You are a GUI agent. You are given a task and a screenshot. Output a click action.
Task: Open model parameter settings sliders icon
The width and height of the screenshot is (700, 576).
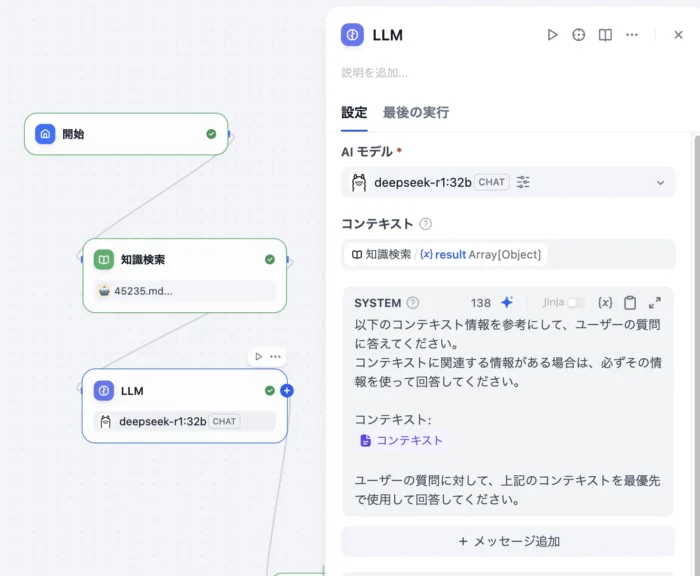point(523,183)
